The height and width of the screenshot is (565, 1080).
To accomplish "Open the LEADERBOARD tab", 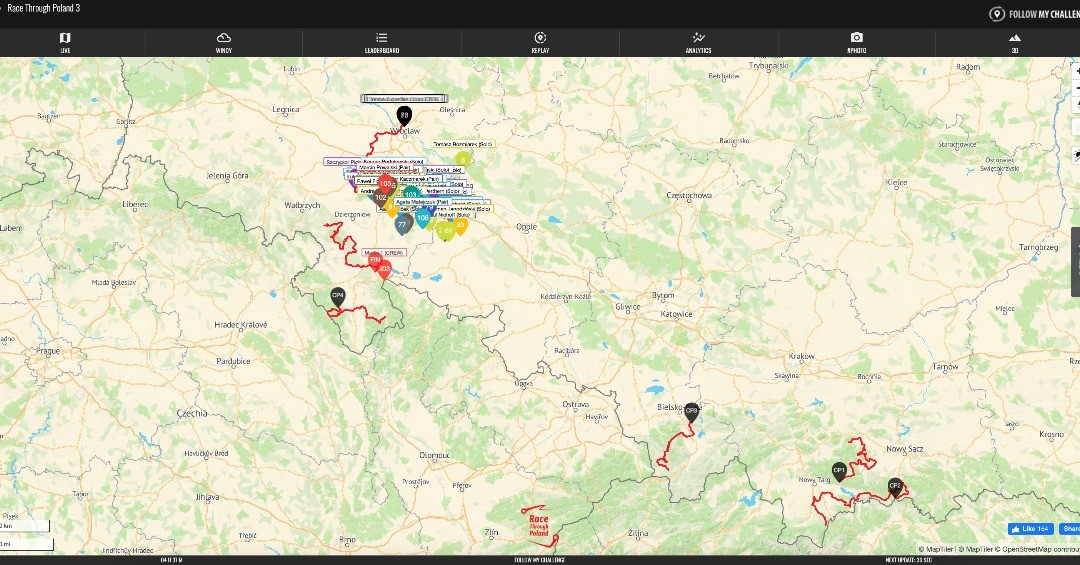I will tap(382, 42).
